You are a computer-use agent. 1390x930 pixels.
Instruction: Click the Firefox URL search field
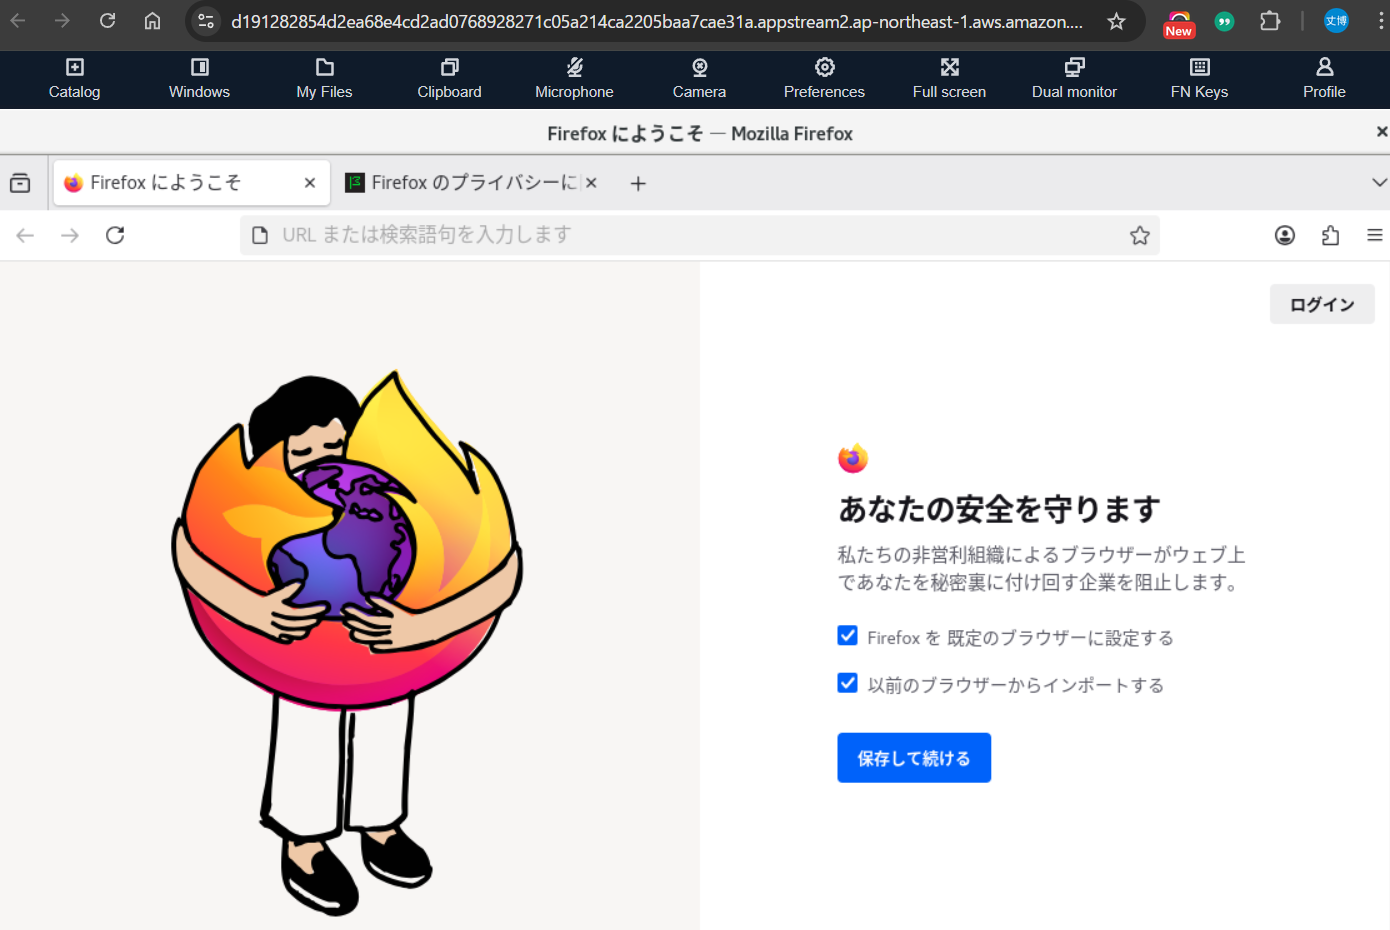pyautogui.click(x=699, y=235)
